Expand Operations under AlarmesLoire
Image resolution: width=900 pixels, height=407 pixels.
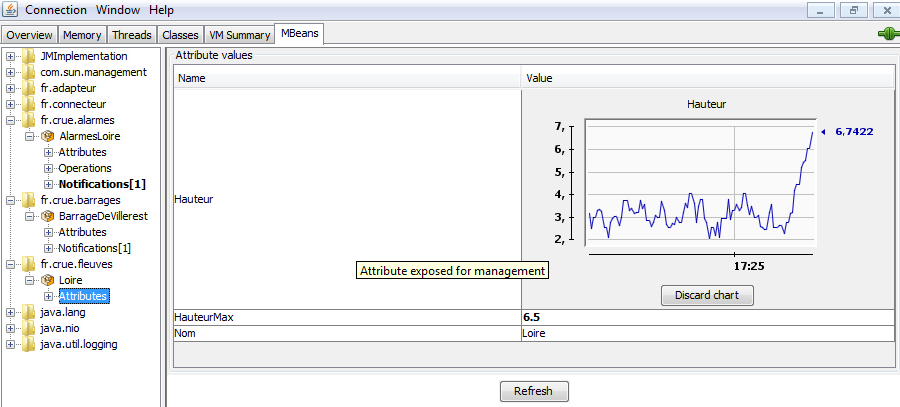tap(49, 168)
